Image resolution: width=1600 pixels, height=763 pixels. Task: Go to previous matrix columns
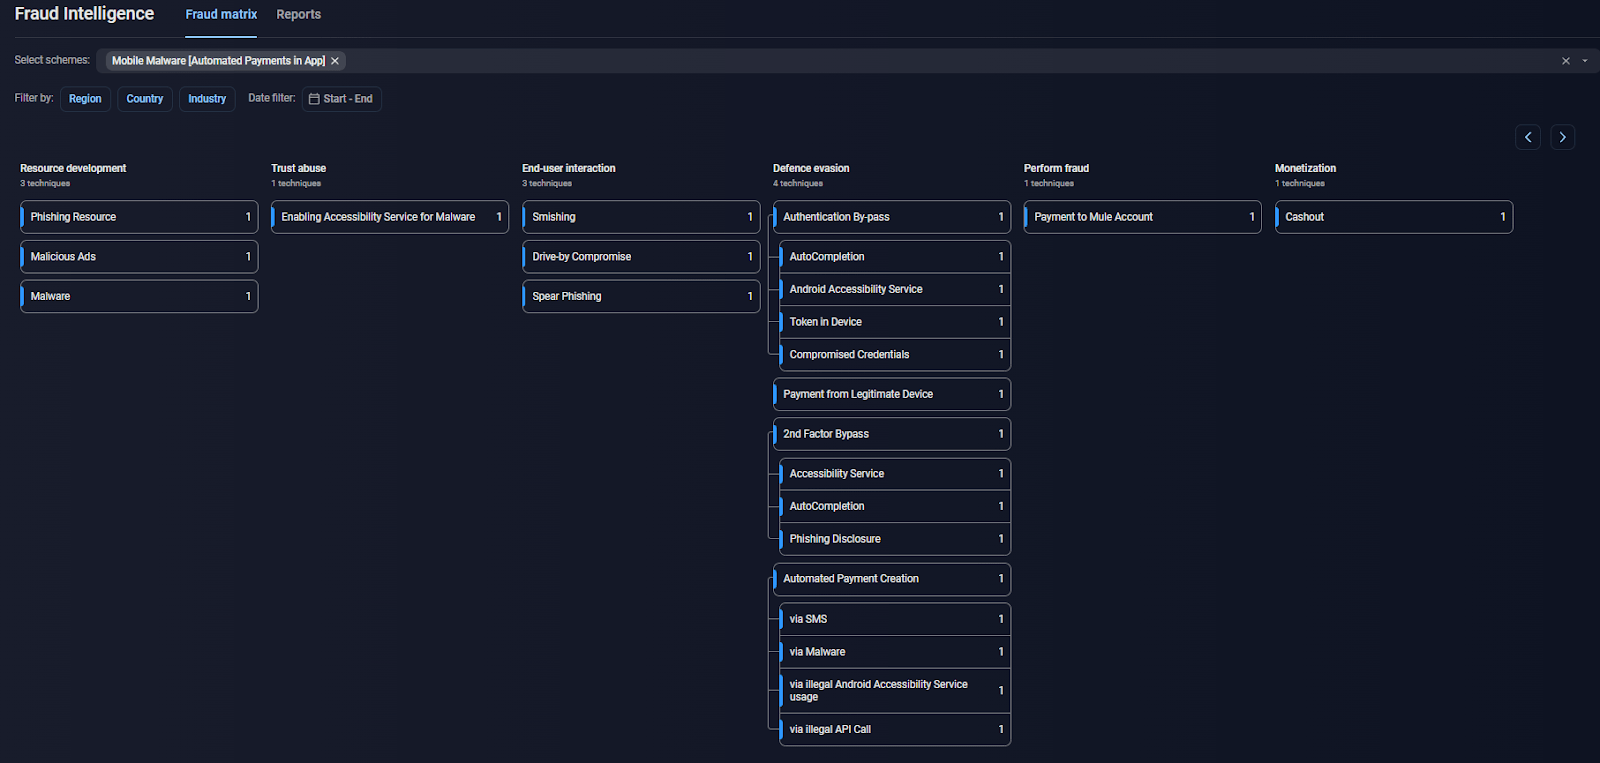(x=1528, y=137)
